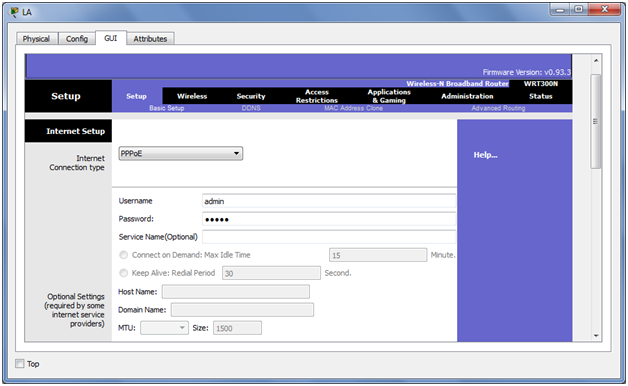Click the scrollbar down arrow
The image size is (628, 386).
(x=596, y=336)
